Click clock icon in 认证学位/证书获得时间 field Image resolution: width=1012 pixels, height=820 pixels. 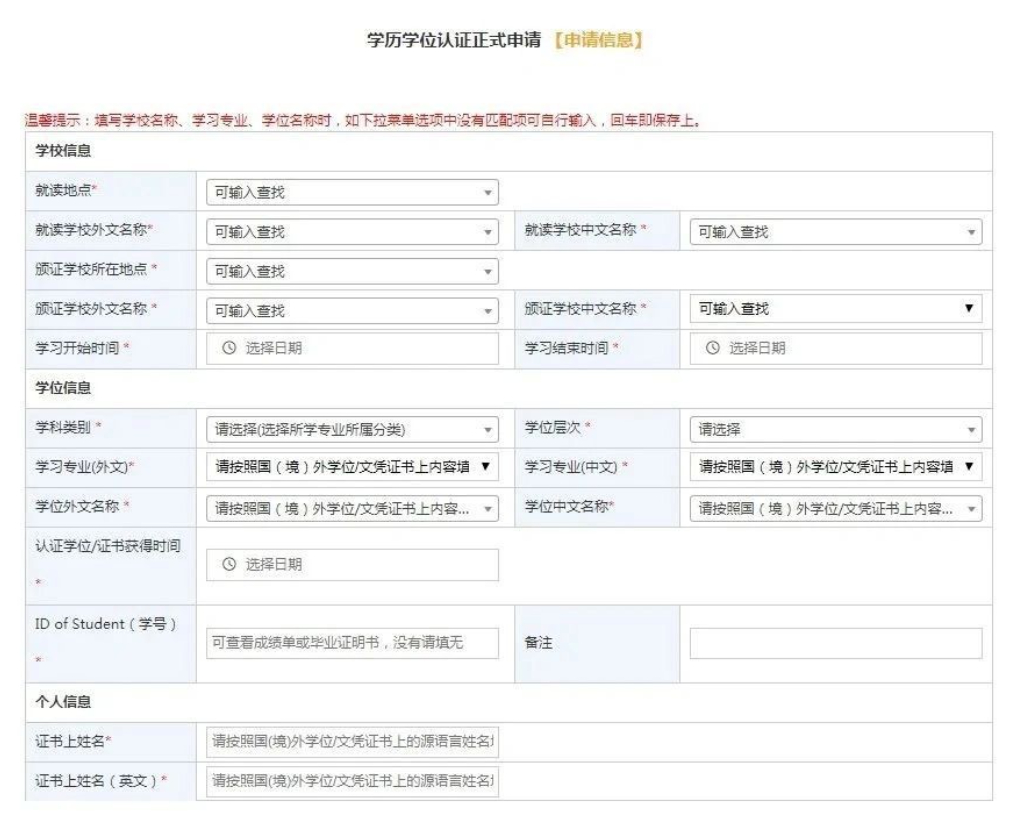point(228,565)
